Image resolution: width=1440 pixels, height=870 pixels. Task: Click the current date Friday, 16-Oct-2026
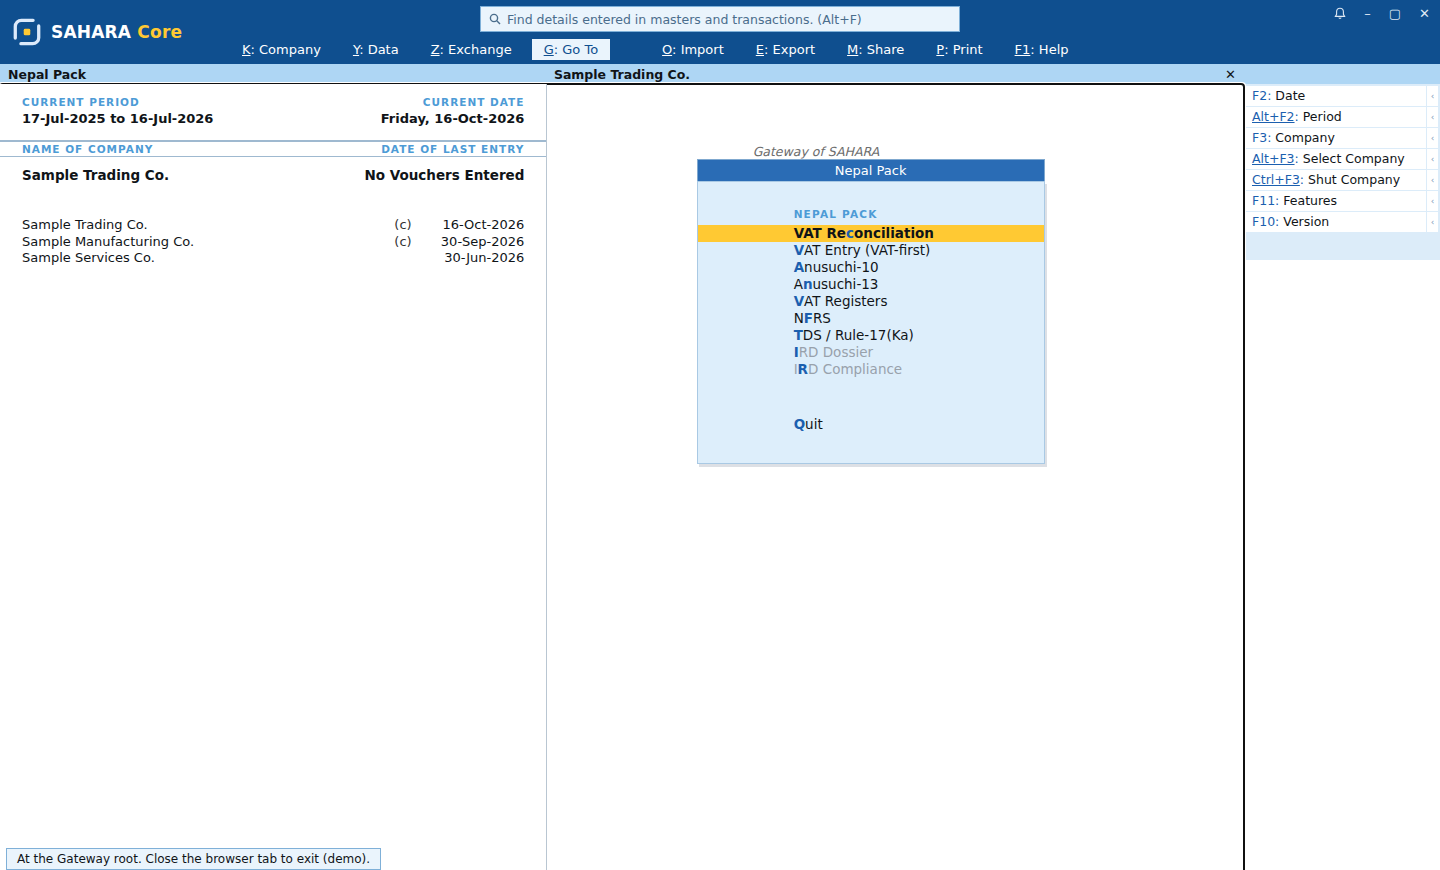pyautogui.click(x=452, y=118)
